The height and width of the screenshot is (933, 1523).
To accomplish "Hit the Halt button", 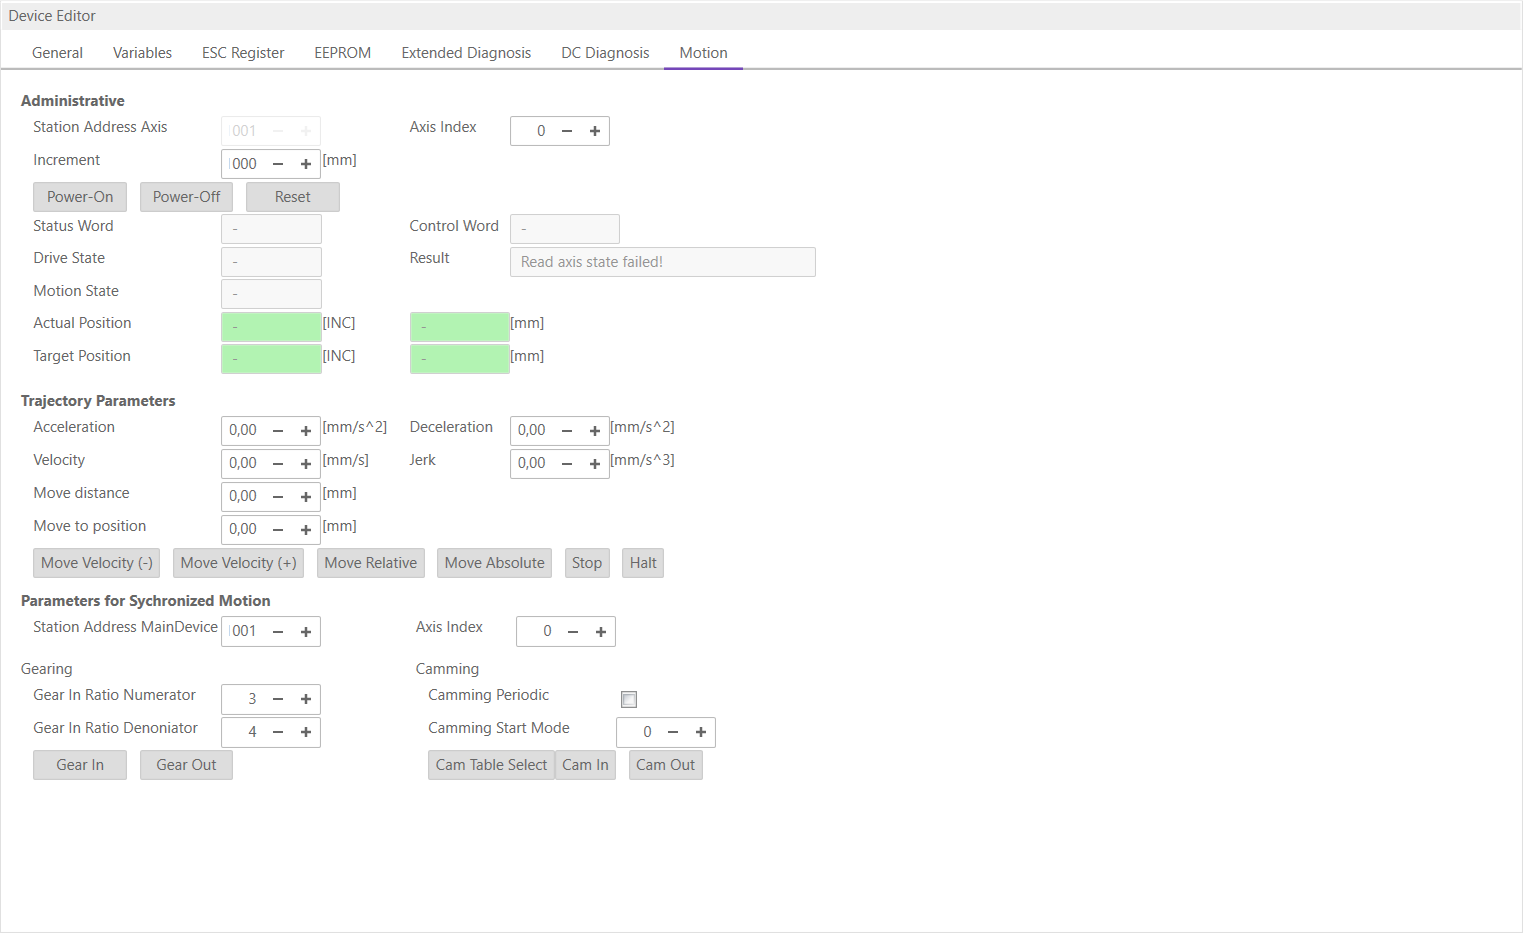I will point(643,563).
